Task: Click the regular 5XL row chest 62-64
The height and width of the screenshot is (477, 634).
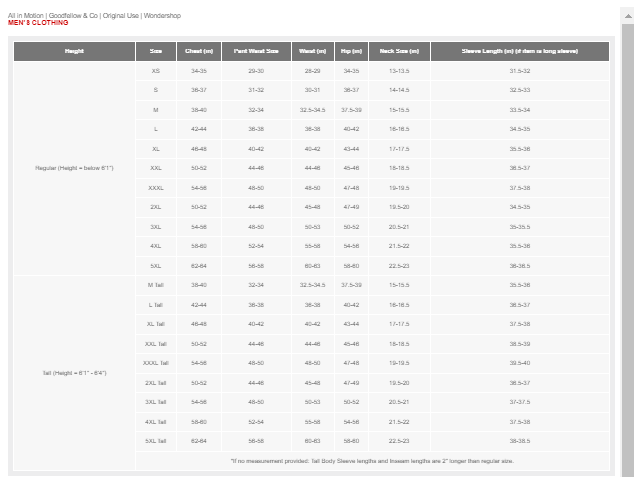Action: tap(199, 266)
